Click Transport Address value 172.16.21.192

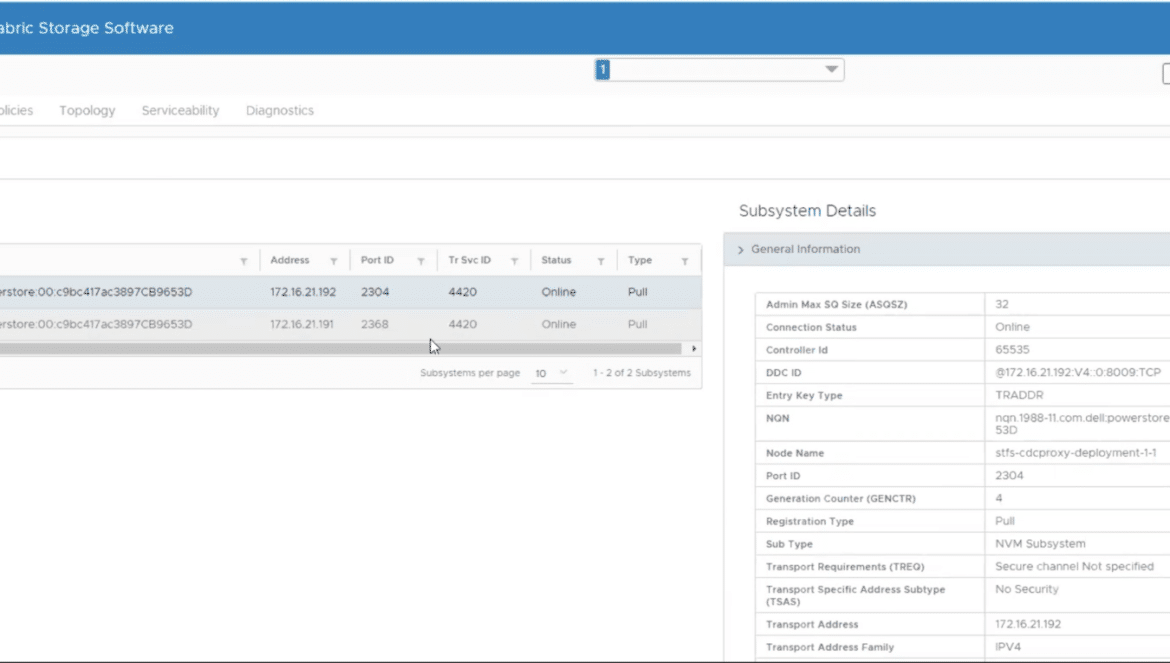coord(1027,624)
